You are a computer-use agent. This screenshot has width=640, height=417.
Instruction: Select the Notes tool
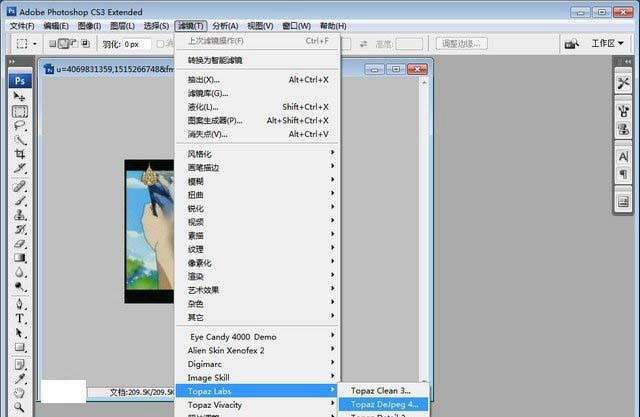pos(19,364)
